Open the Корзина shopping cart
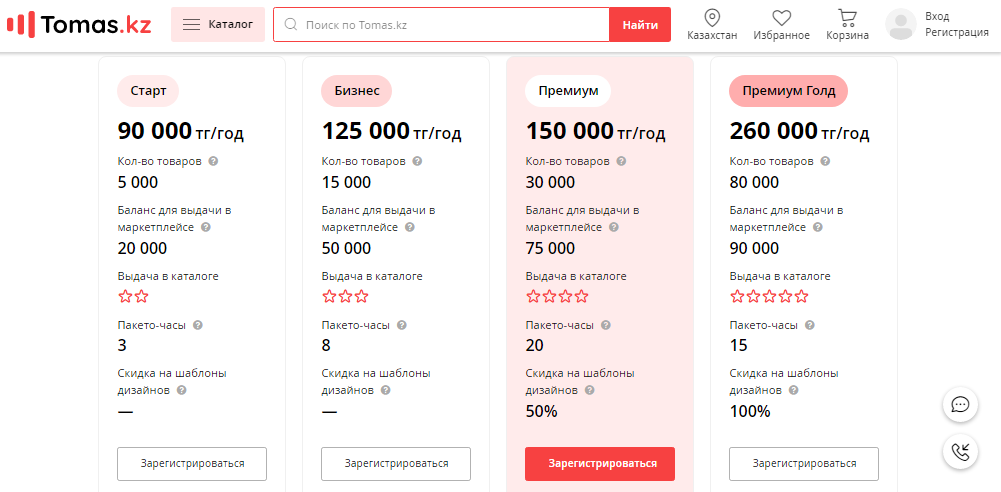The image size is (1001, 492). [x=847, y=18]
